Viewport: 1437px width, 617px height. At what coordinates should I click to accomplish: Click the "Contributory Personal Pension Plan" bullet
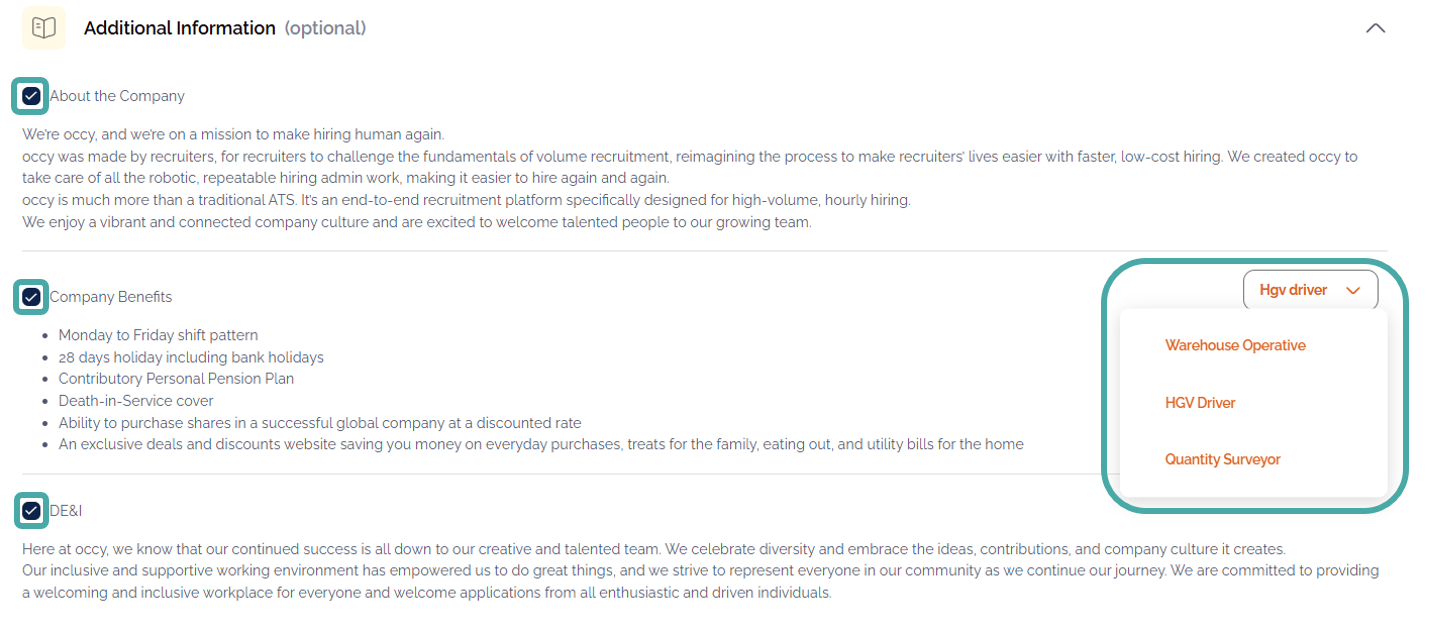click(176, 379)
